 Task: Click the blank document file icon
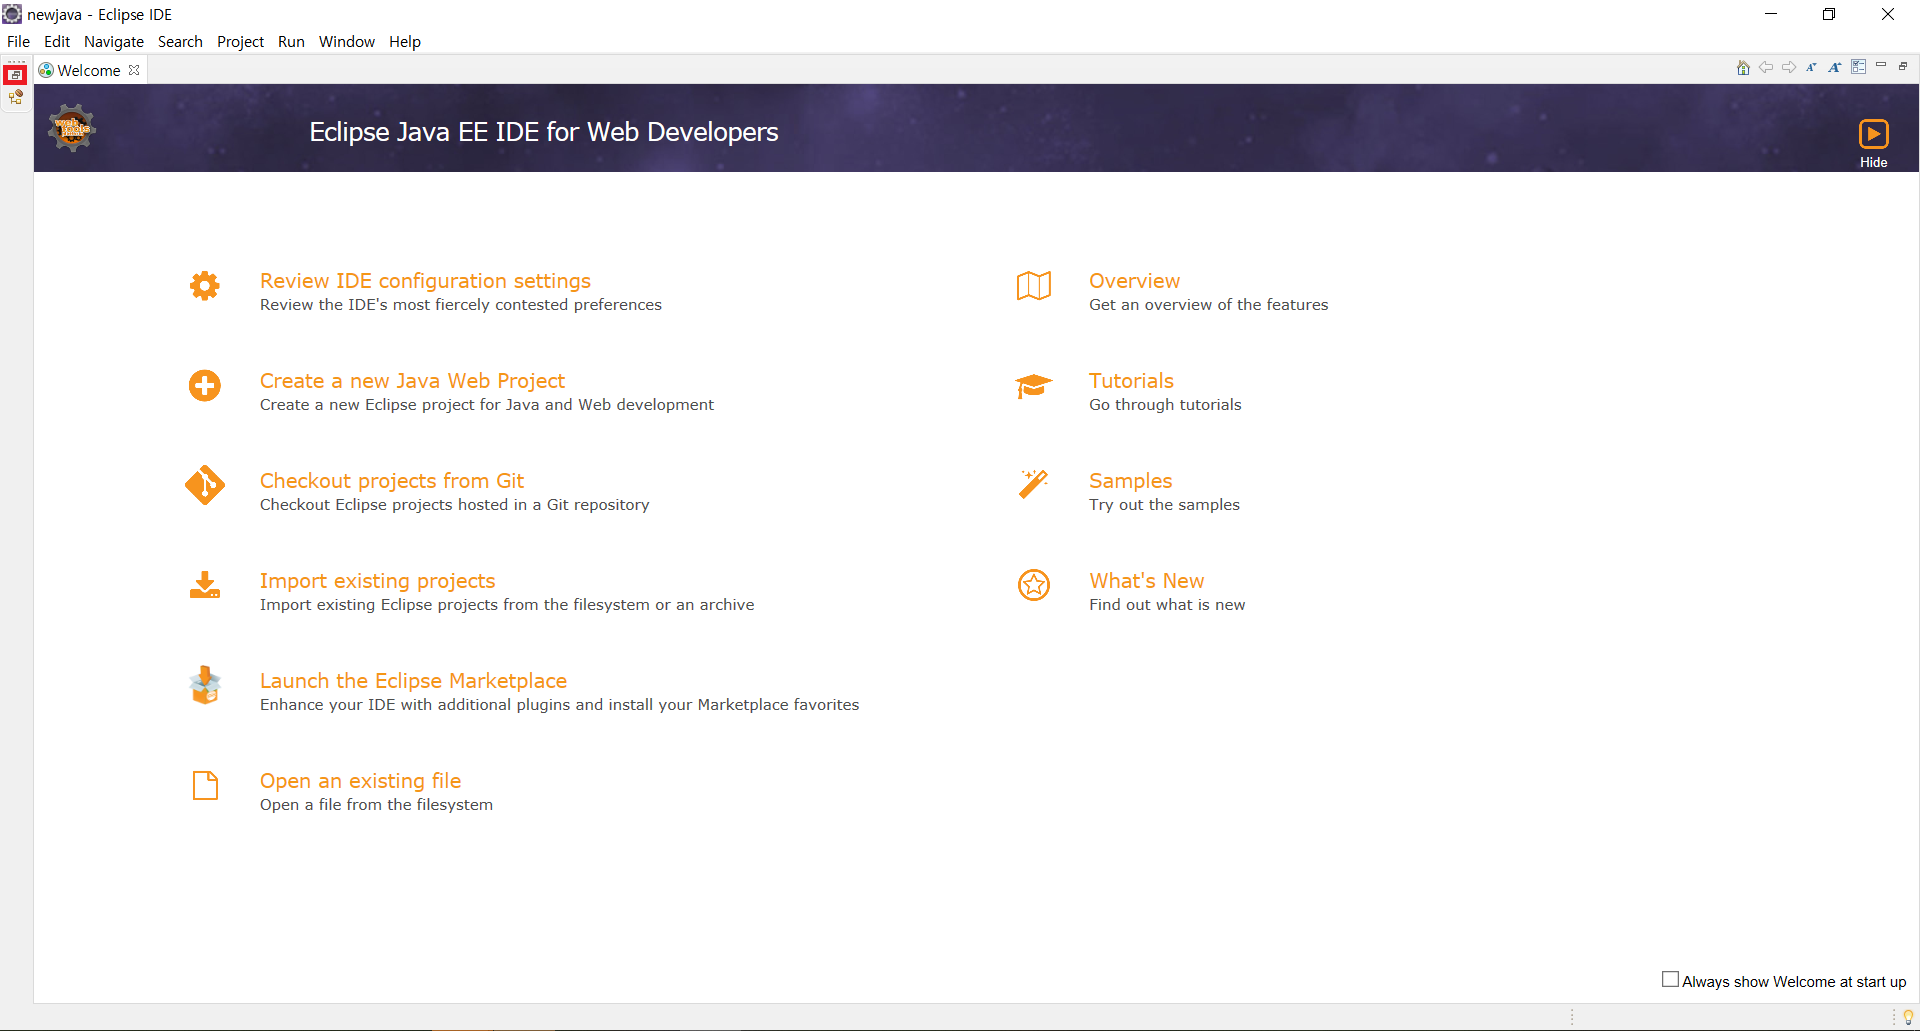(205, 785)
